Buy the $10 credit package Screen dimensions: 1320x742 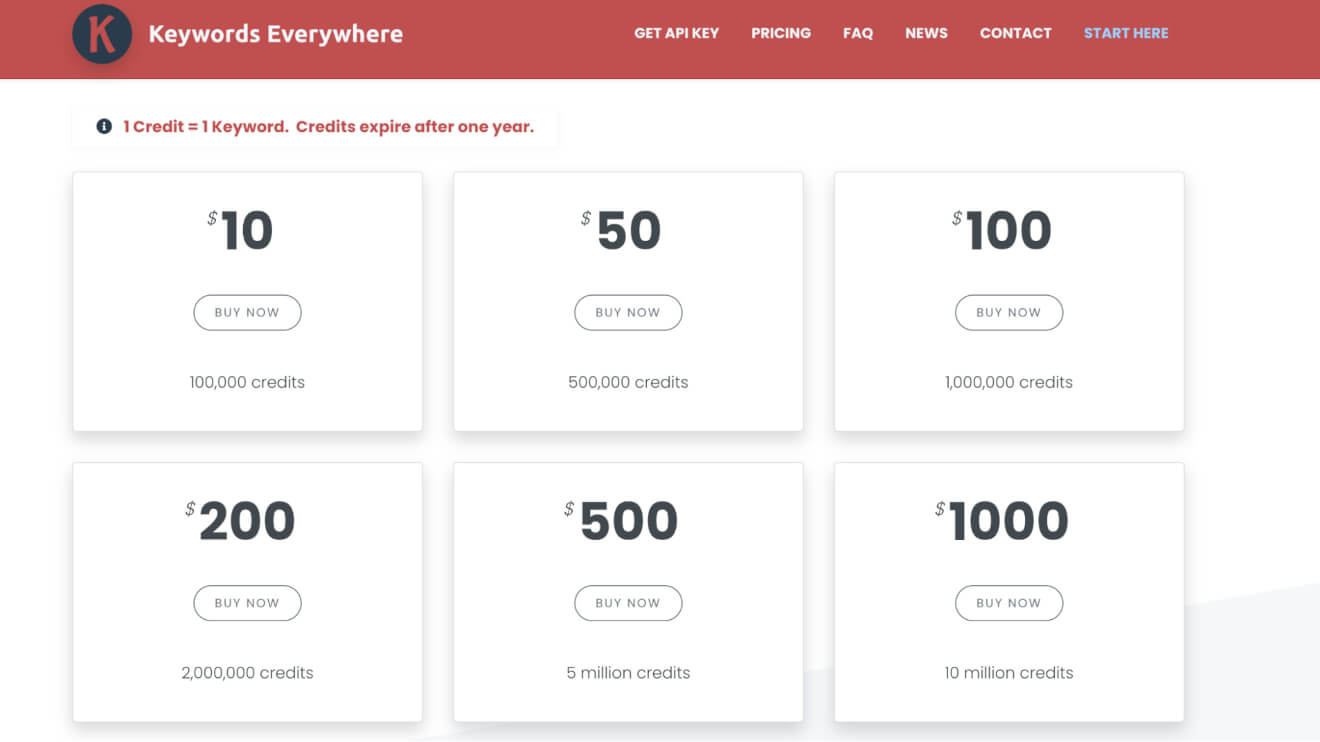point(247,312)
